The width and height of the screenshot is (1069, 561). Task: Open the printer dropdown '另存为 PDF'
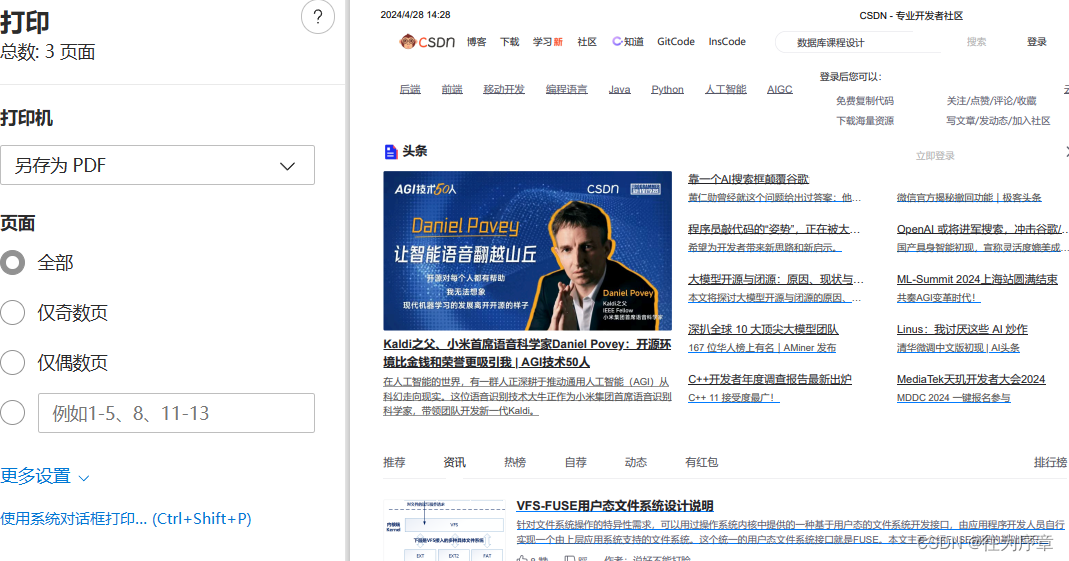[157, 165]
